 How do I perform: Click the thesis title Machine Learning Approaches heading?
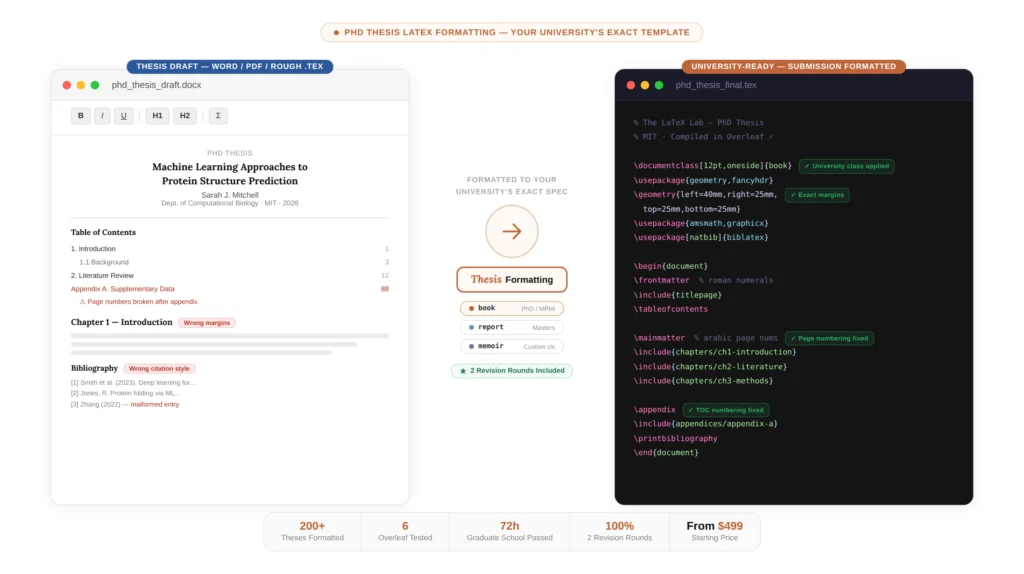click(x=230, y=174)
